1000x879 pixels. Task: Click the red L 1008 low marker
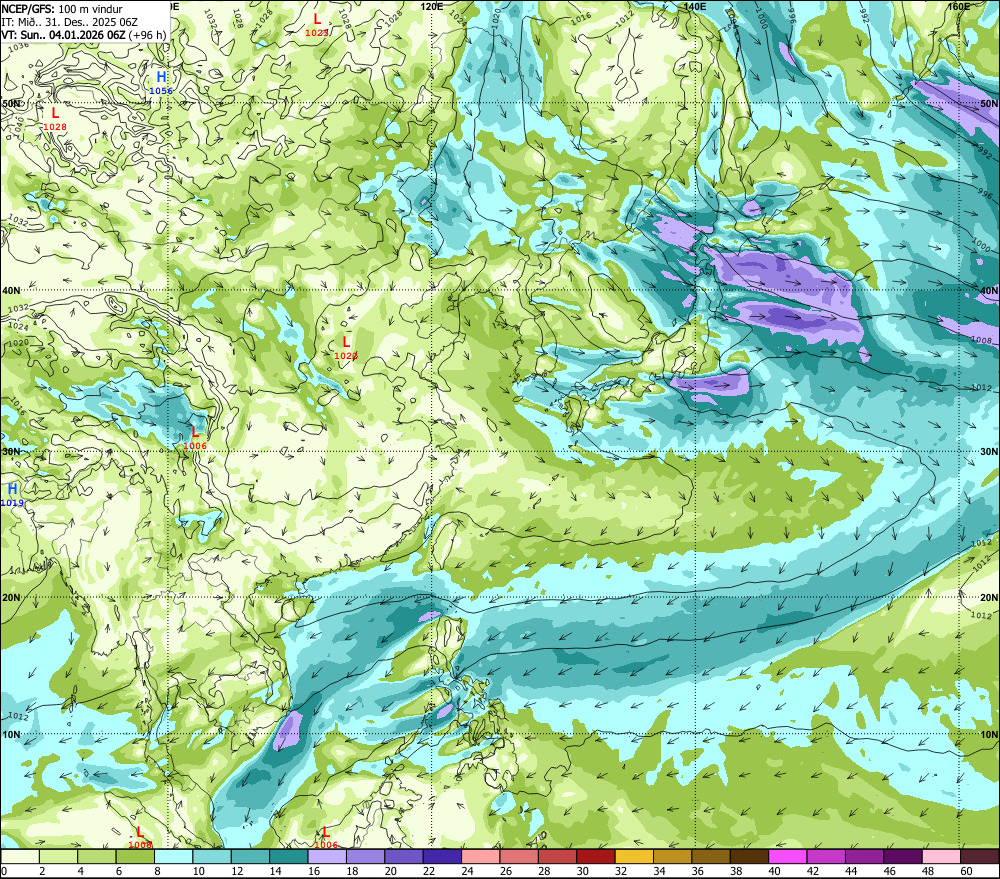click(140, 838)
